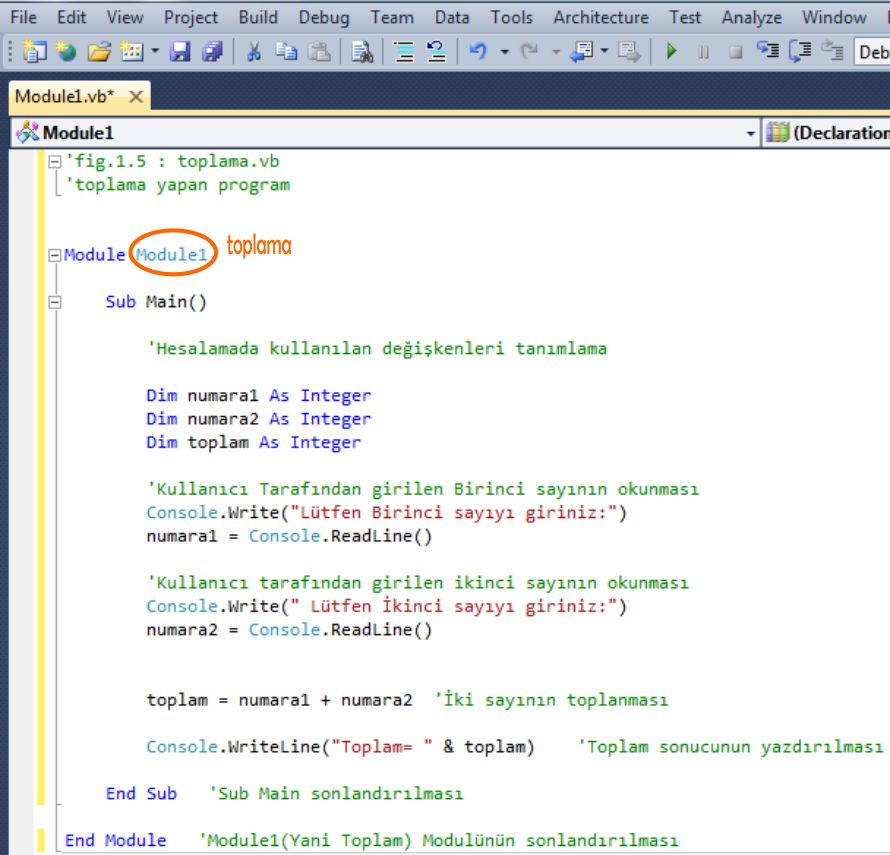Cut selection with the scissors icon
890x855 pixels.
(x=254, y=52)
